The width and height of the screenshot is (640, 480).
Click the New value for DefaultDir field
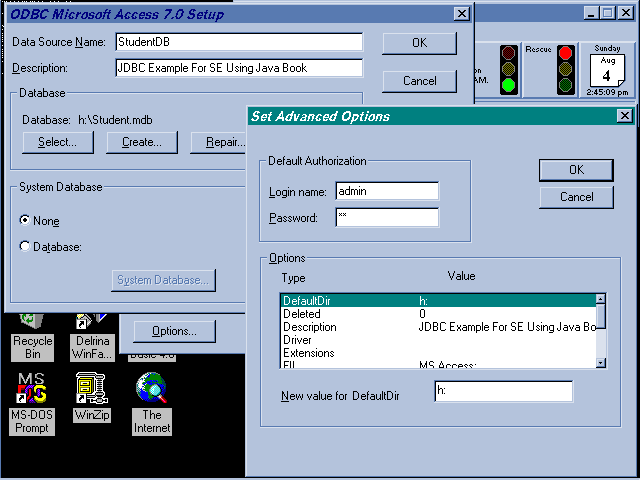point(504,391)
